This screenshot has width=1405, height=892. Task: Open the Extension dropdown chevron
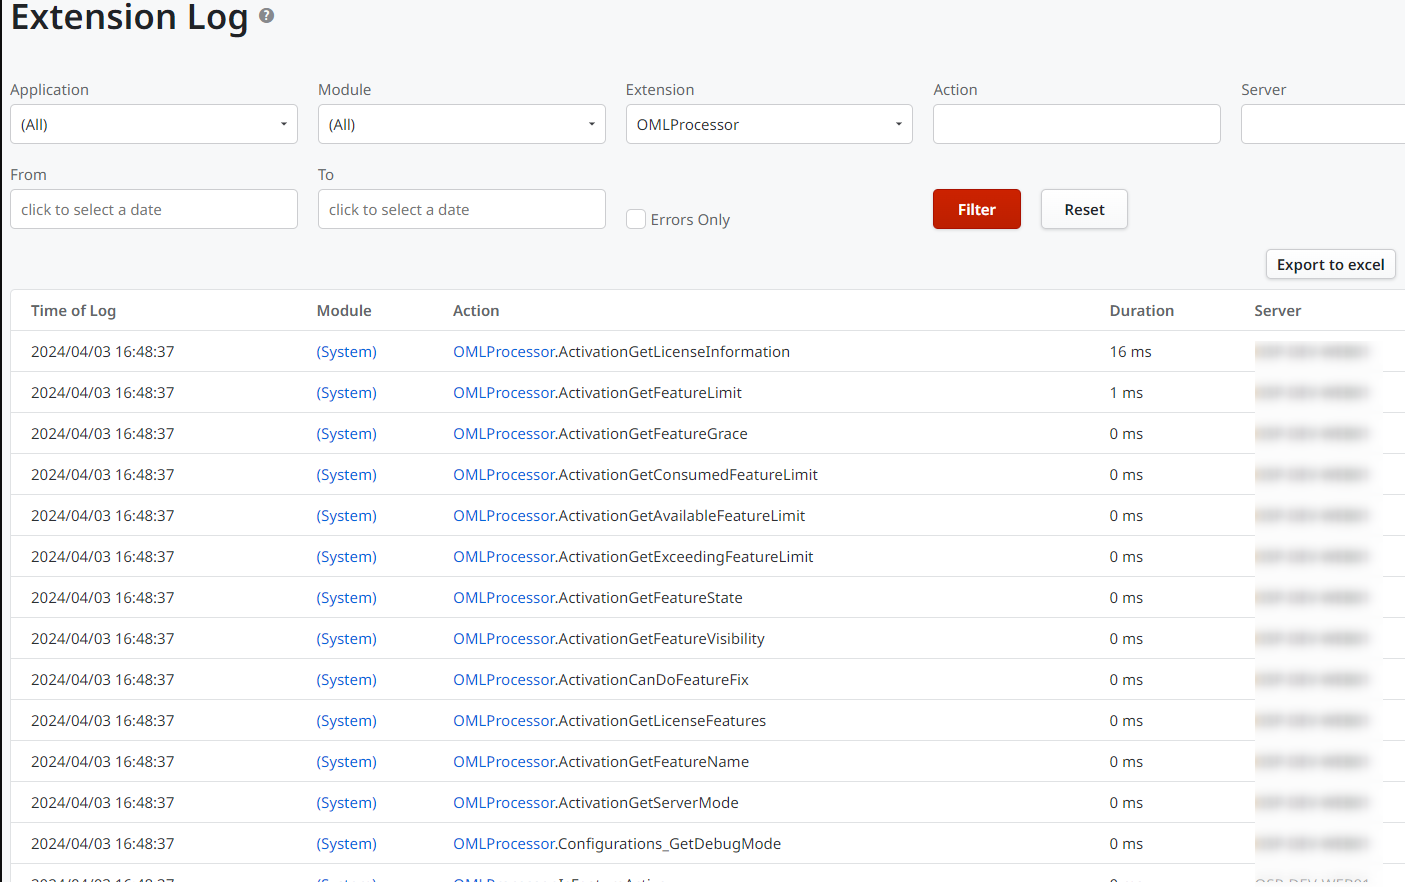point(898,123)
